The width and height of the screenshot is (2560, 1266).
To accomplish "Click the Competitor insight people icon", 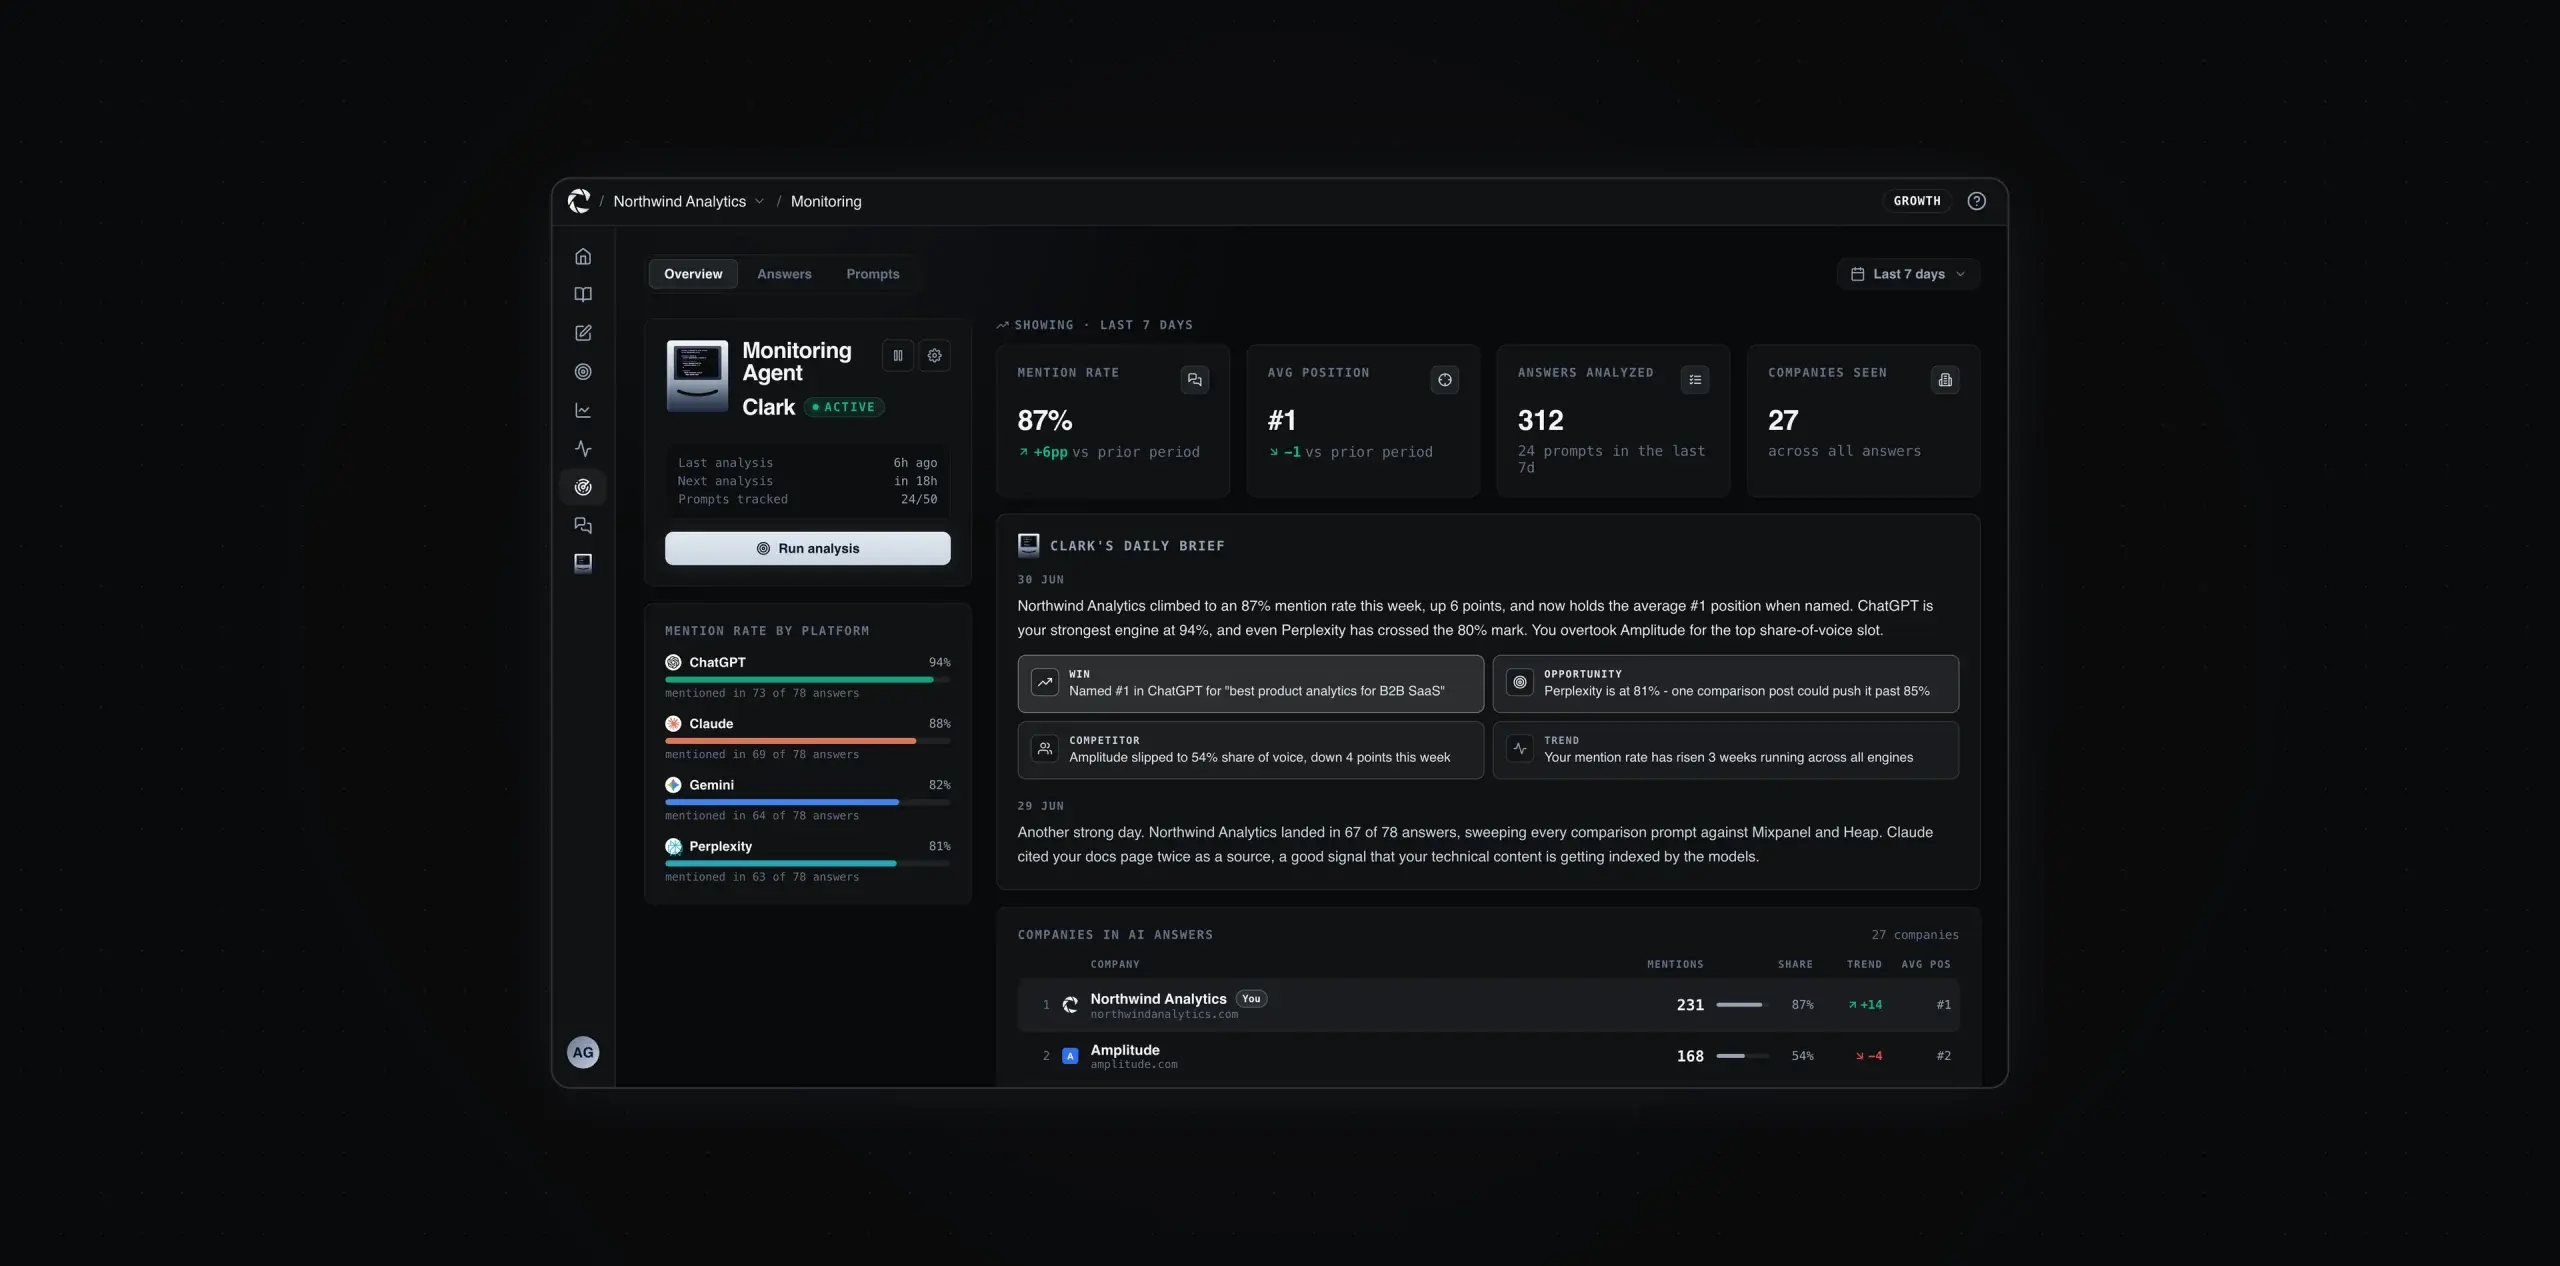I will point(1045,748).
